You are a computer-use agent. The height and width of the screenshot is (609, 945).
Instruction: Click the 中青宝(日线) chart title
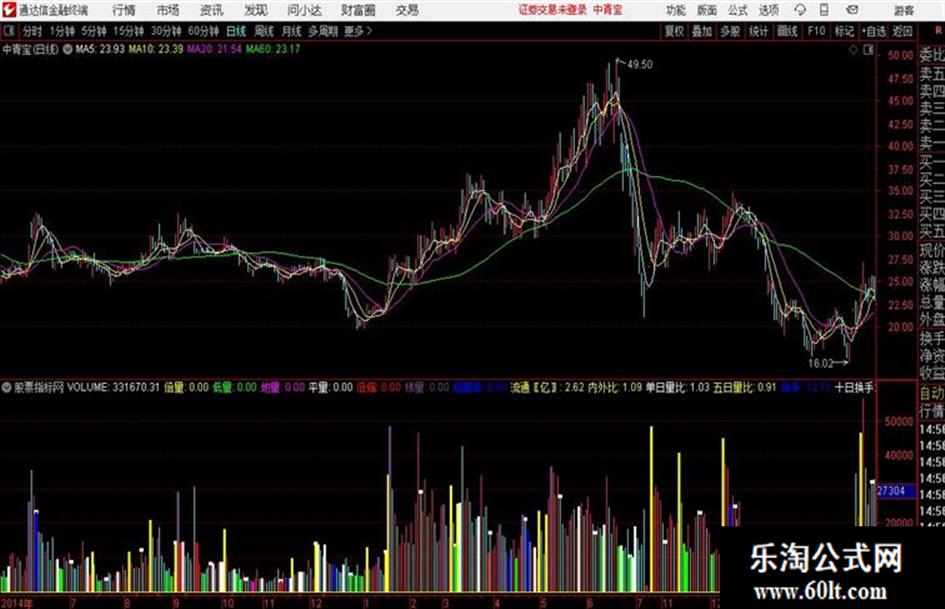coord(30,49)
